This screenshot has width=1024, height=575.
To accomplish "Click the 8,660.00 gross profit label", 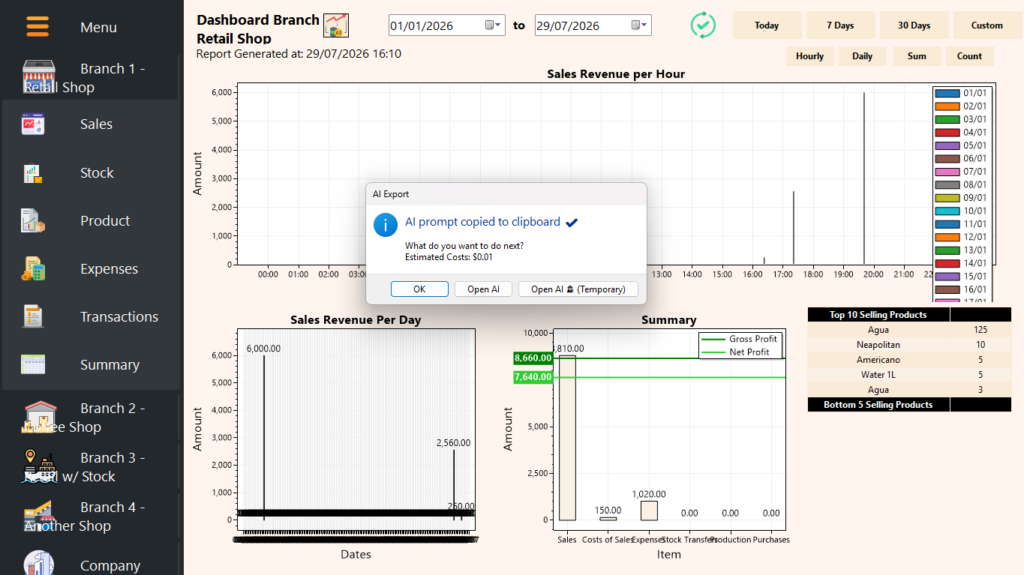I will [533, 358].
